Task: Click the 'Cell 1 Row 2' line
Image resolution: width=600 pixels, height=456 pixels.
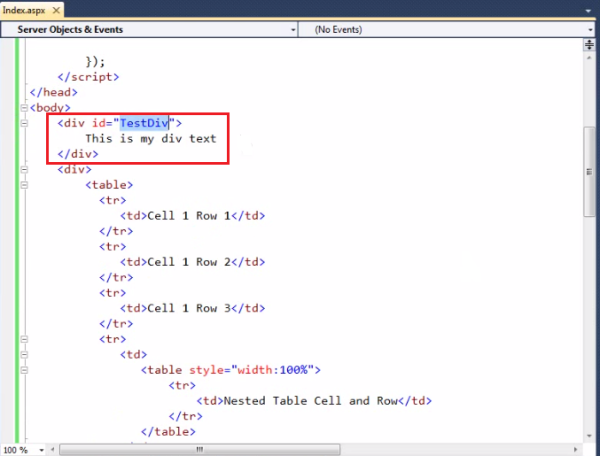Action: (192, 262)
